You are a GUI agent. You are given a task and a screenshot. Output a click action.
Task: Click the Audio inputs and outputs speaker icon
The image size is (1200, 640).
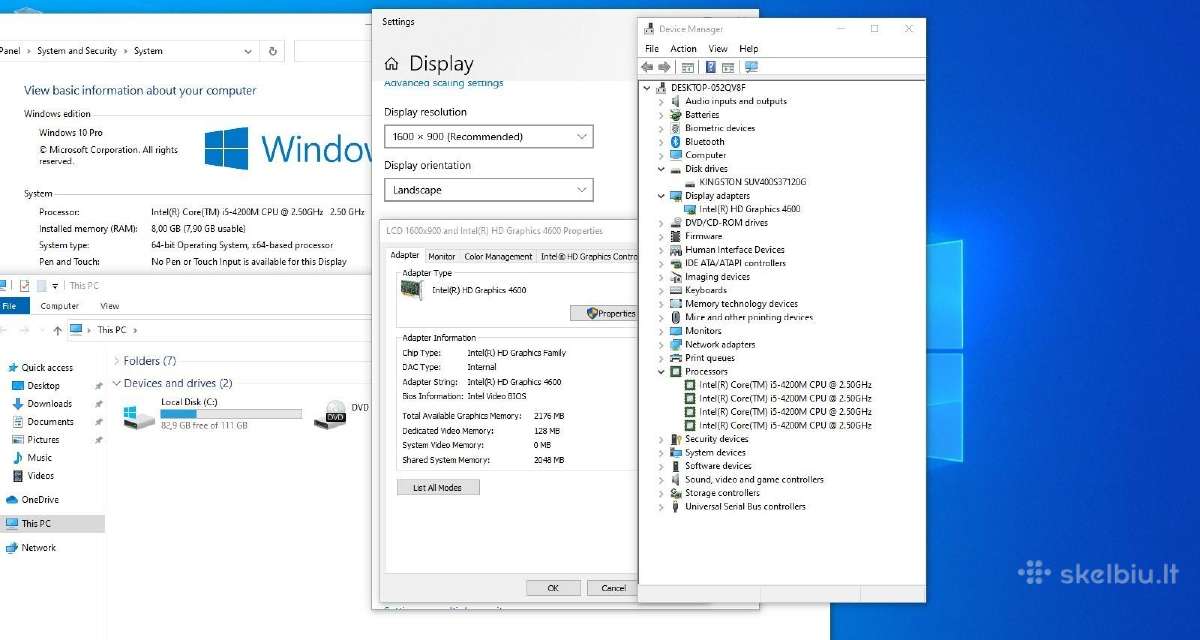pyautogui.click(x=676, y=101)
